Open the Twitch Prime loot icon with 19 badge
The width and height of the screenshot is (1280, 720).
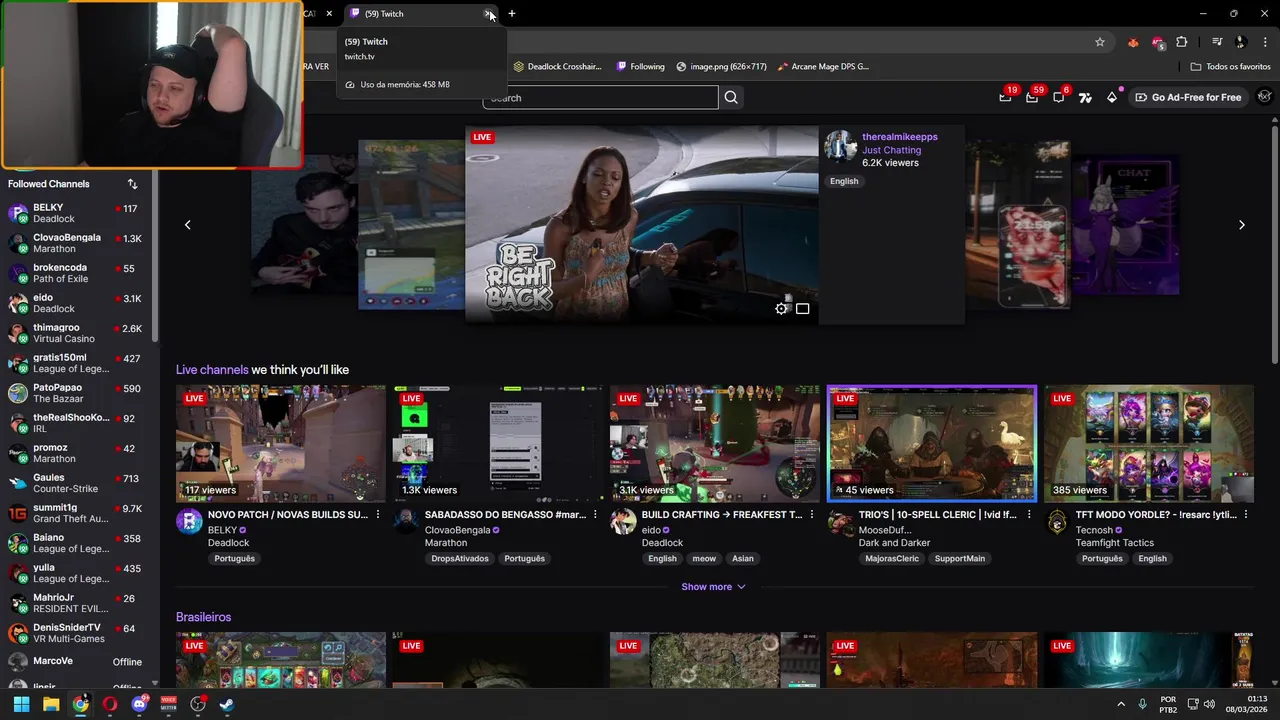click(x=1005, y=97)
